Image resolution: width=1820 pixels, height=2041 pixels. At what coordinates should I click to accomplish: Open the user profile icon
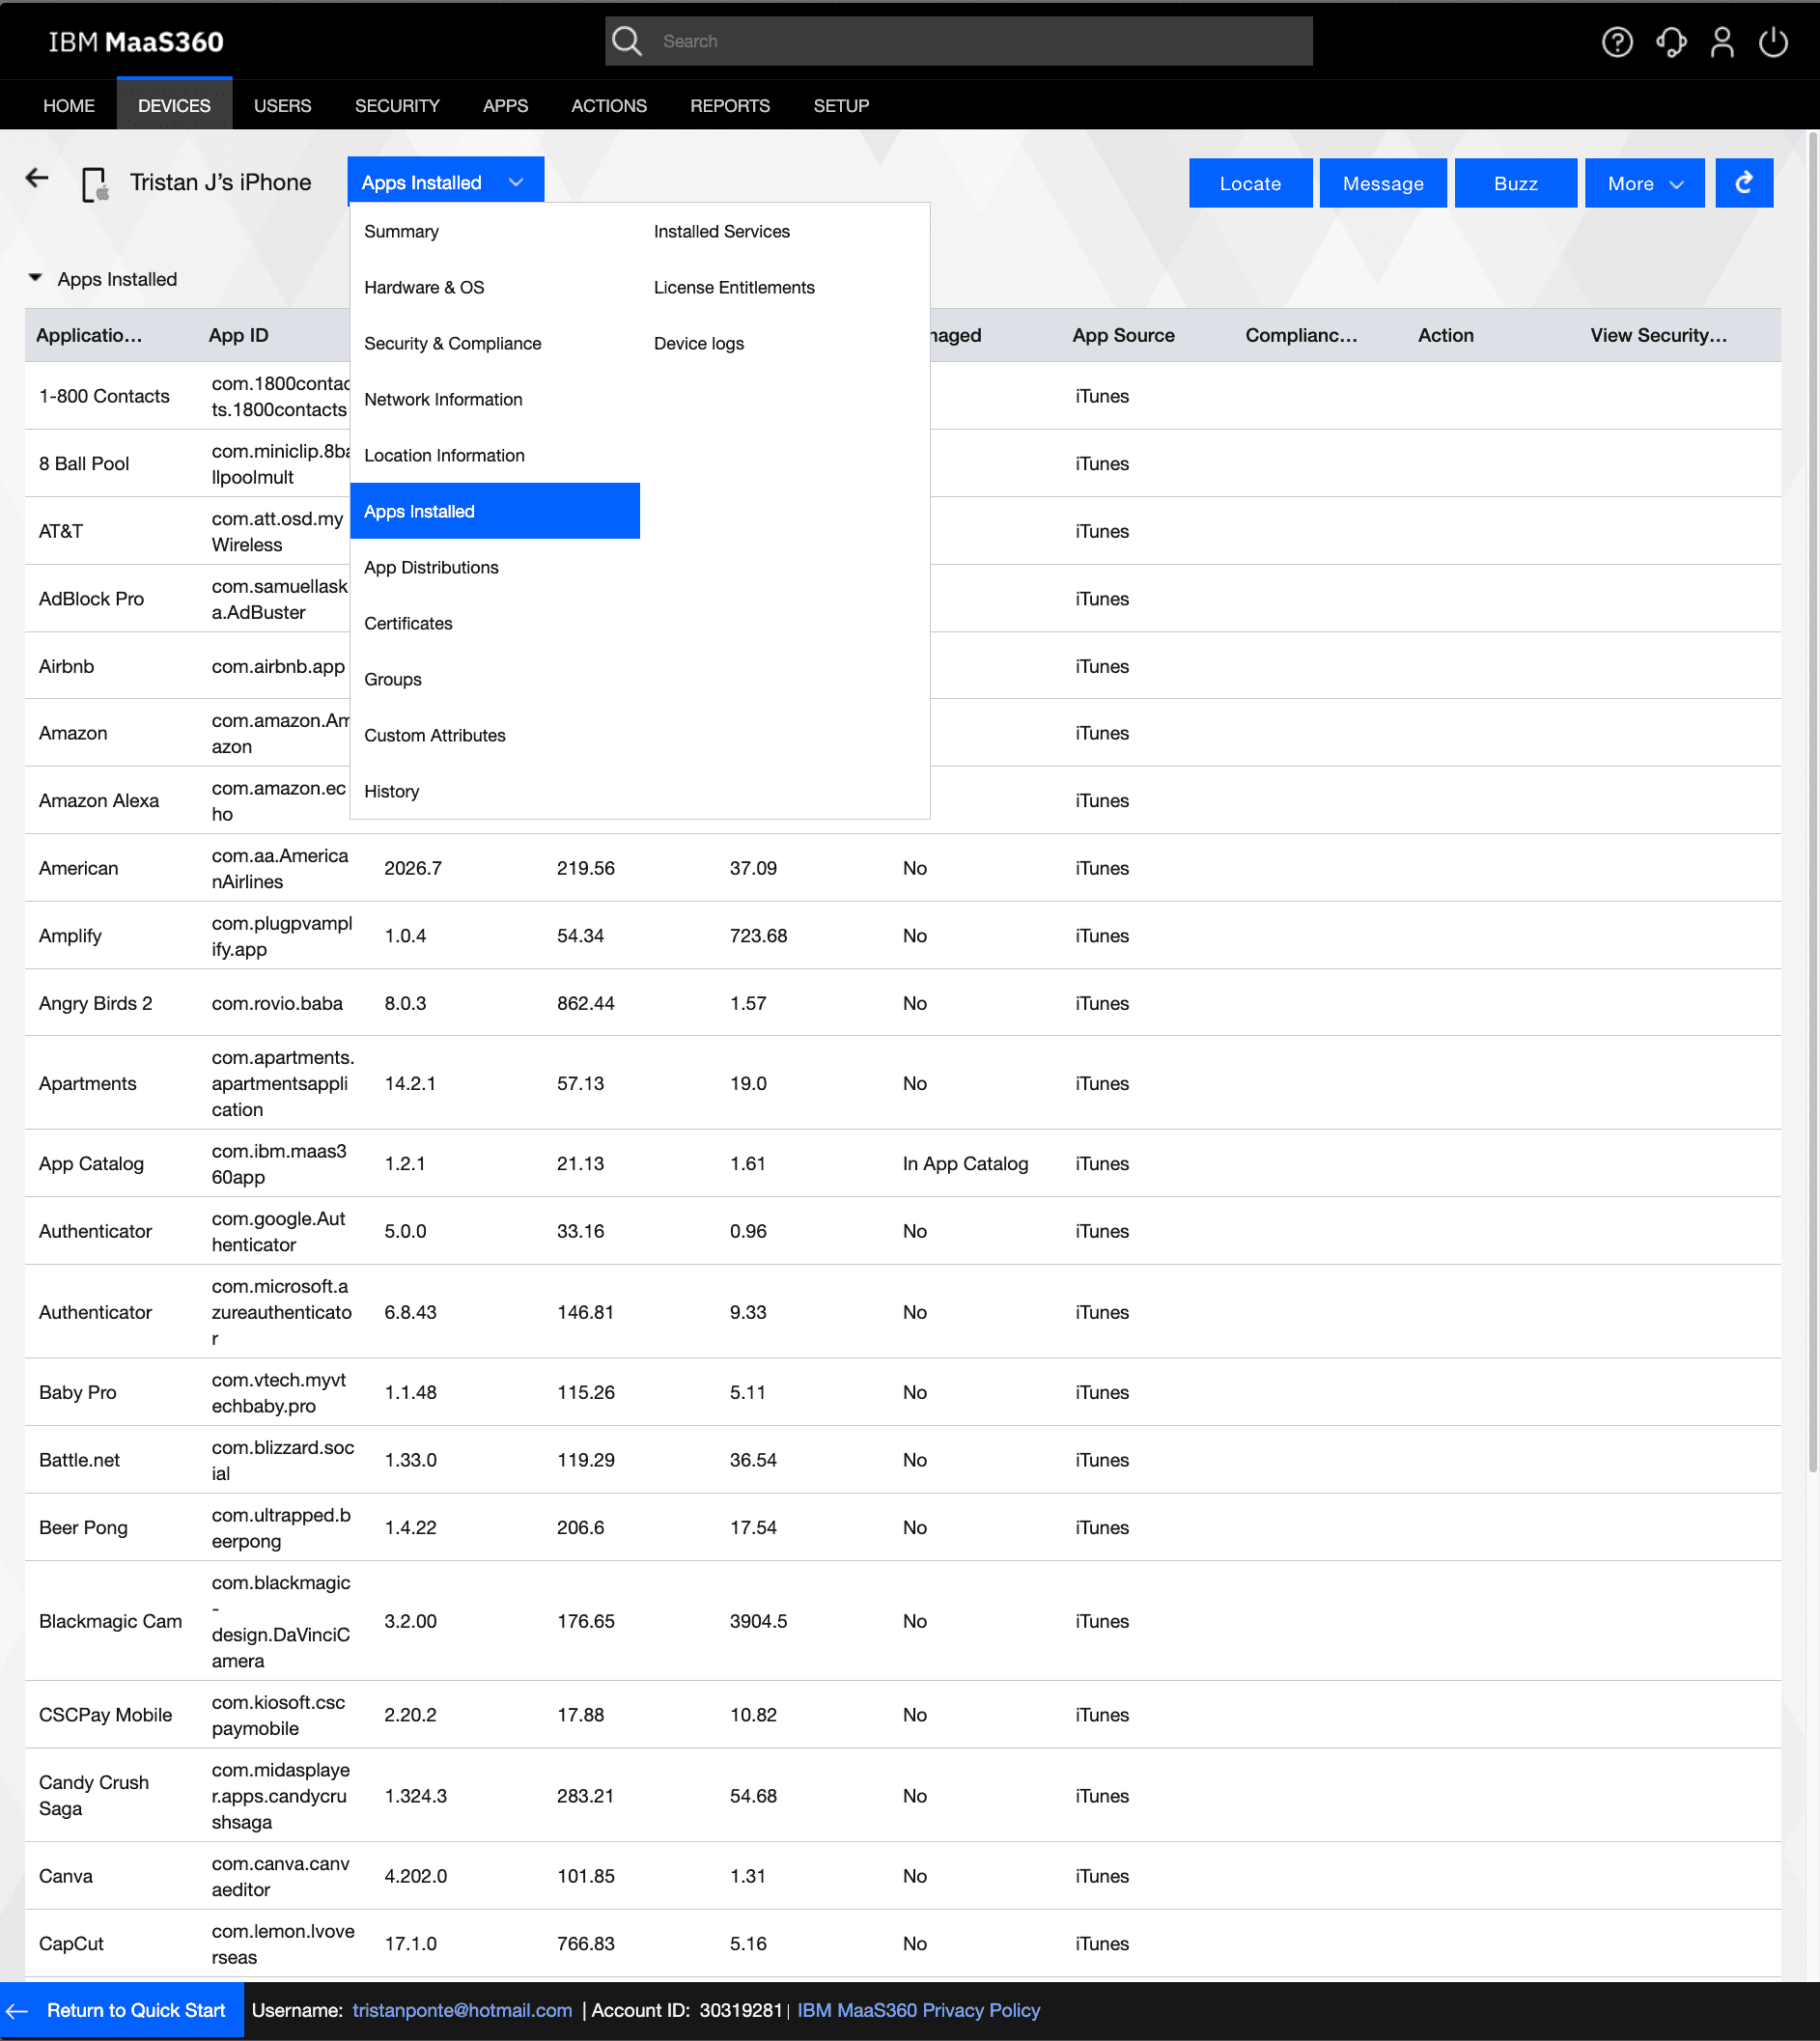coord(1722,42)
